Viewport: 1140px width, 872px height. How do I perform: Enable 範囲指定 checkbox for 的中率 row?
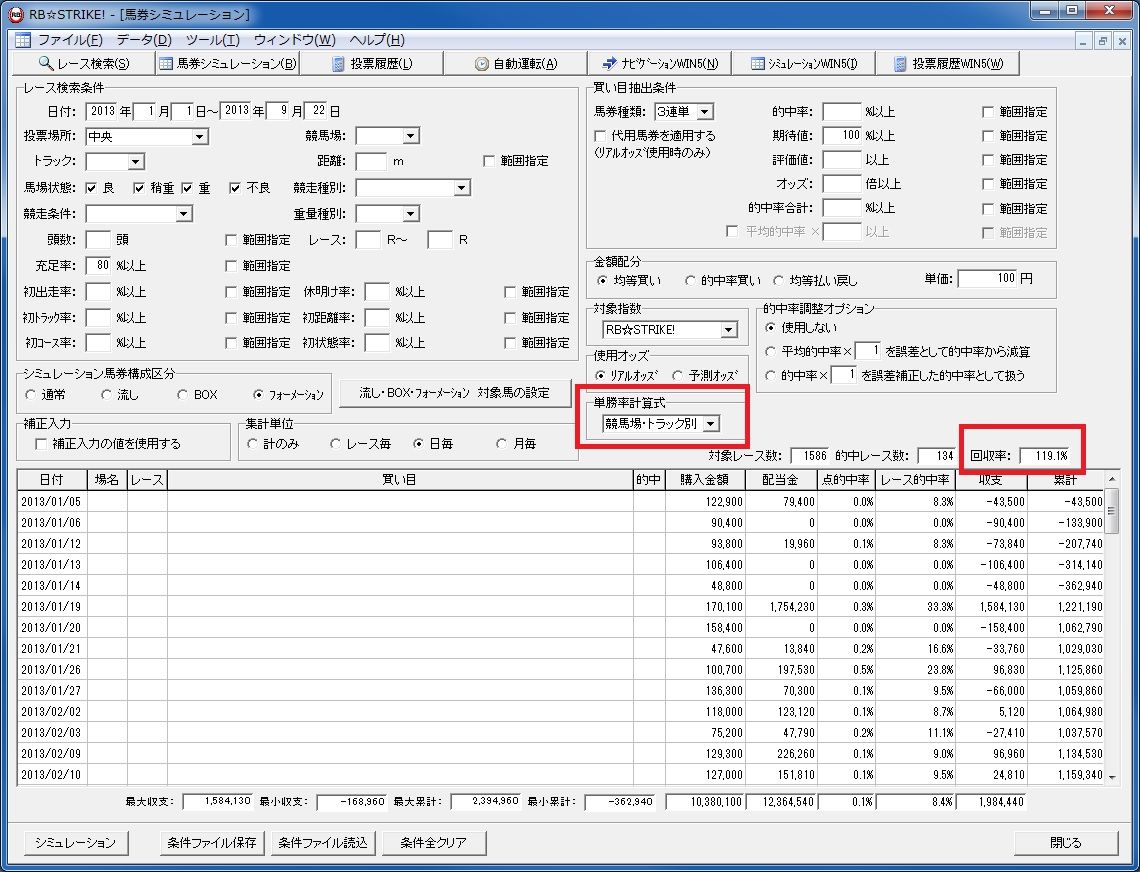click(988, 112)
